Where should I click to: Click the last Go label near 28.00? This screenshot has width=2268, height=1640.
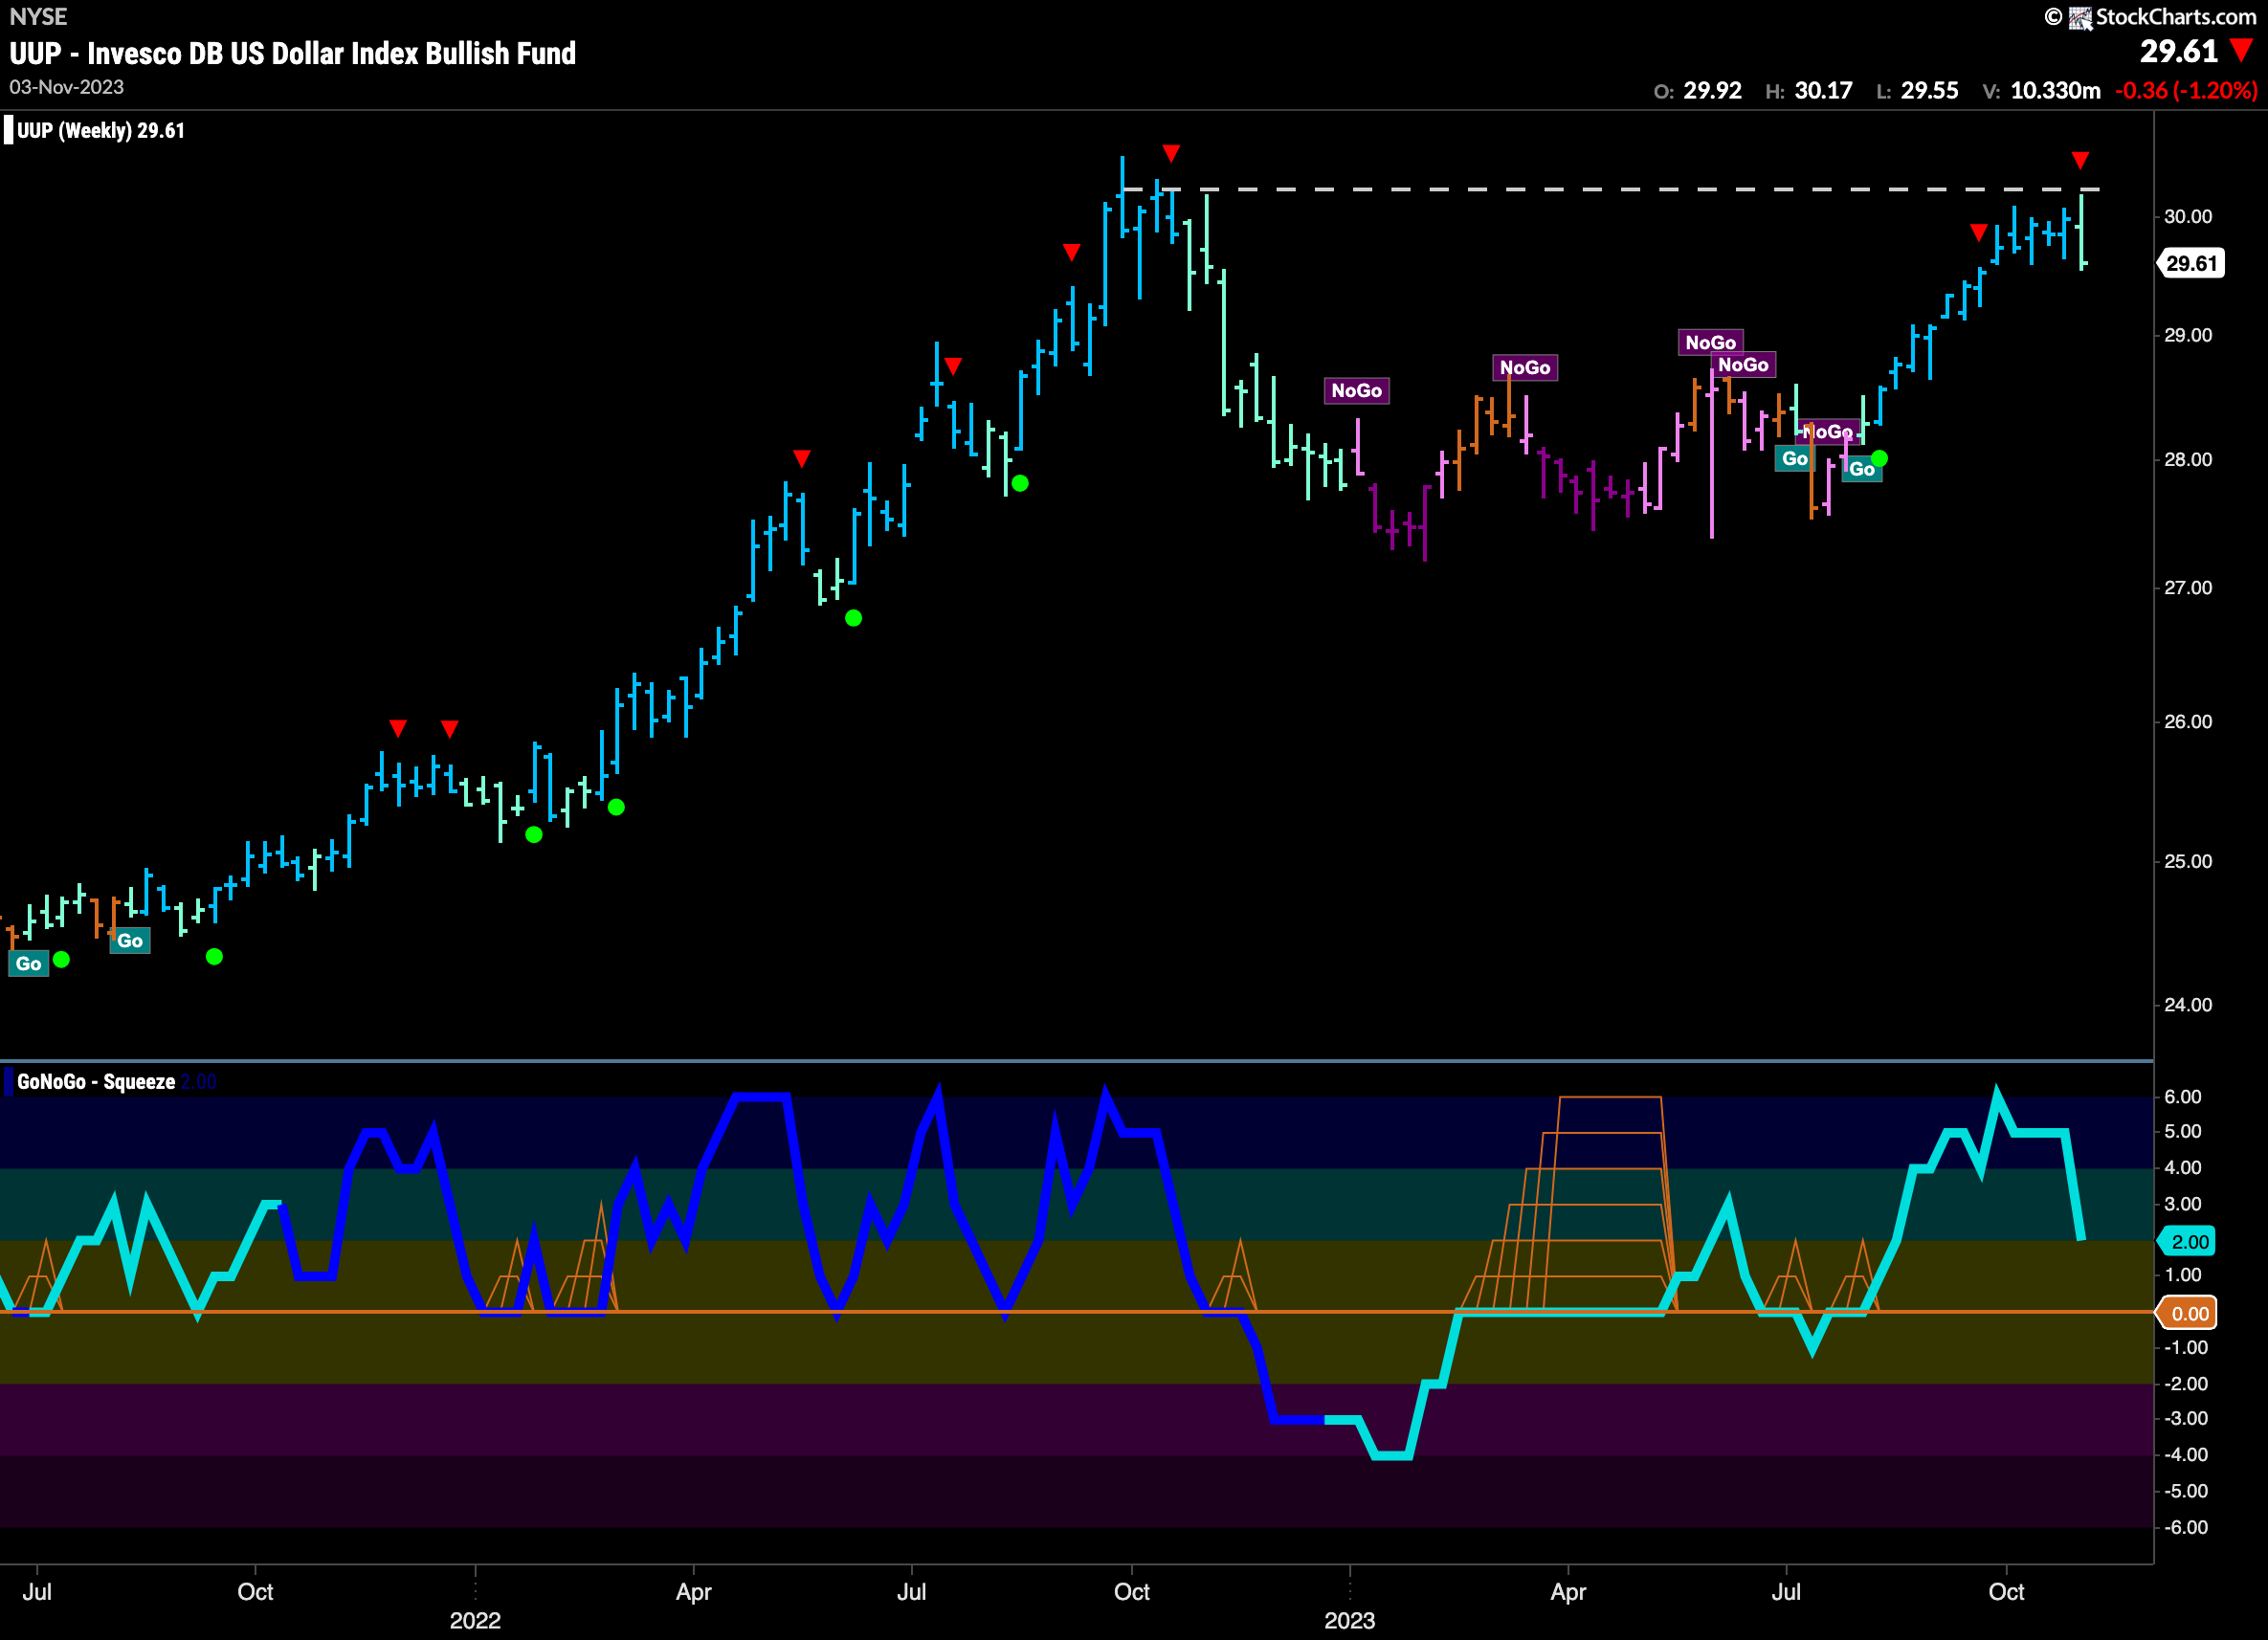pos(1862,469)
